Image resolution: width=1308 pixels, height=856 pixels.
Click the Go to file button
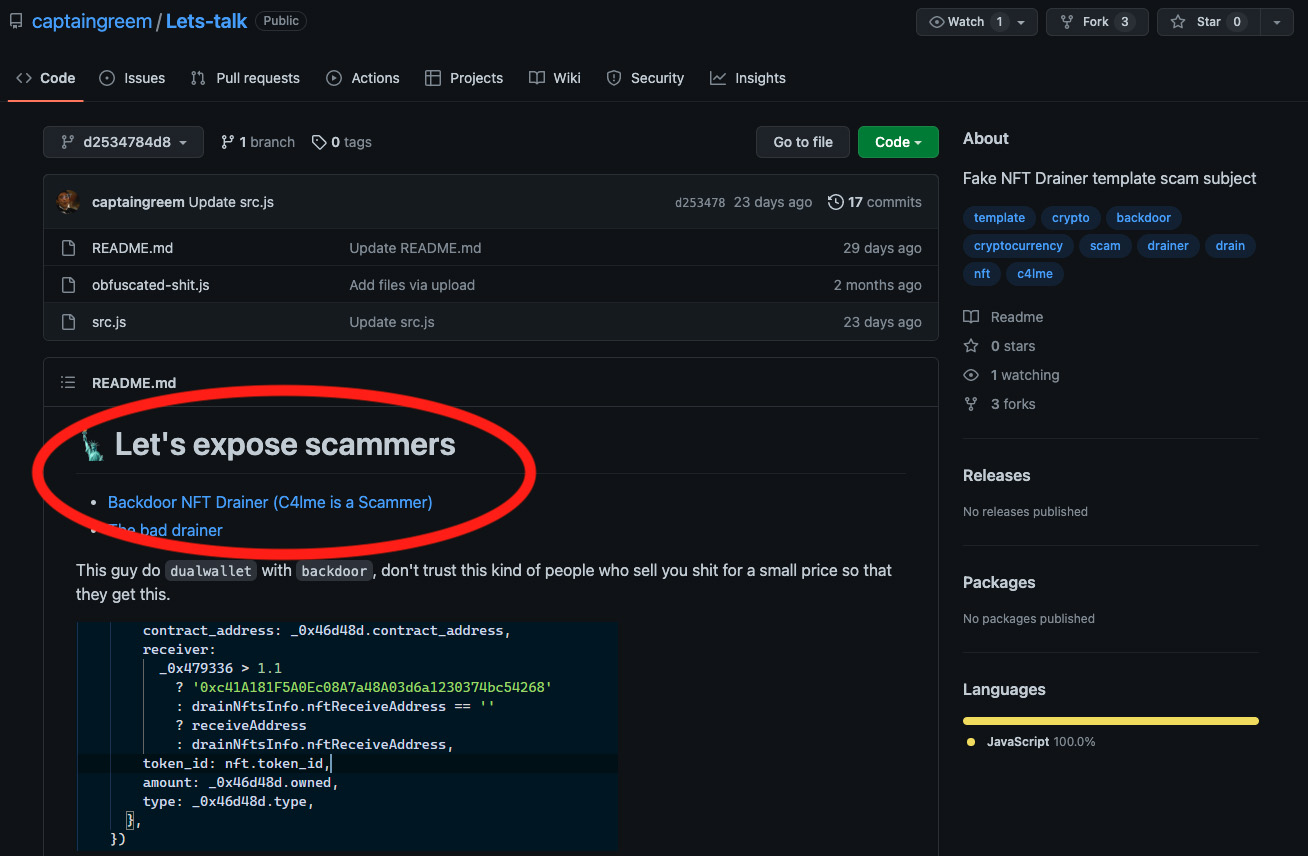point(803,142)
